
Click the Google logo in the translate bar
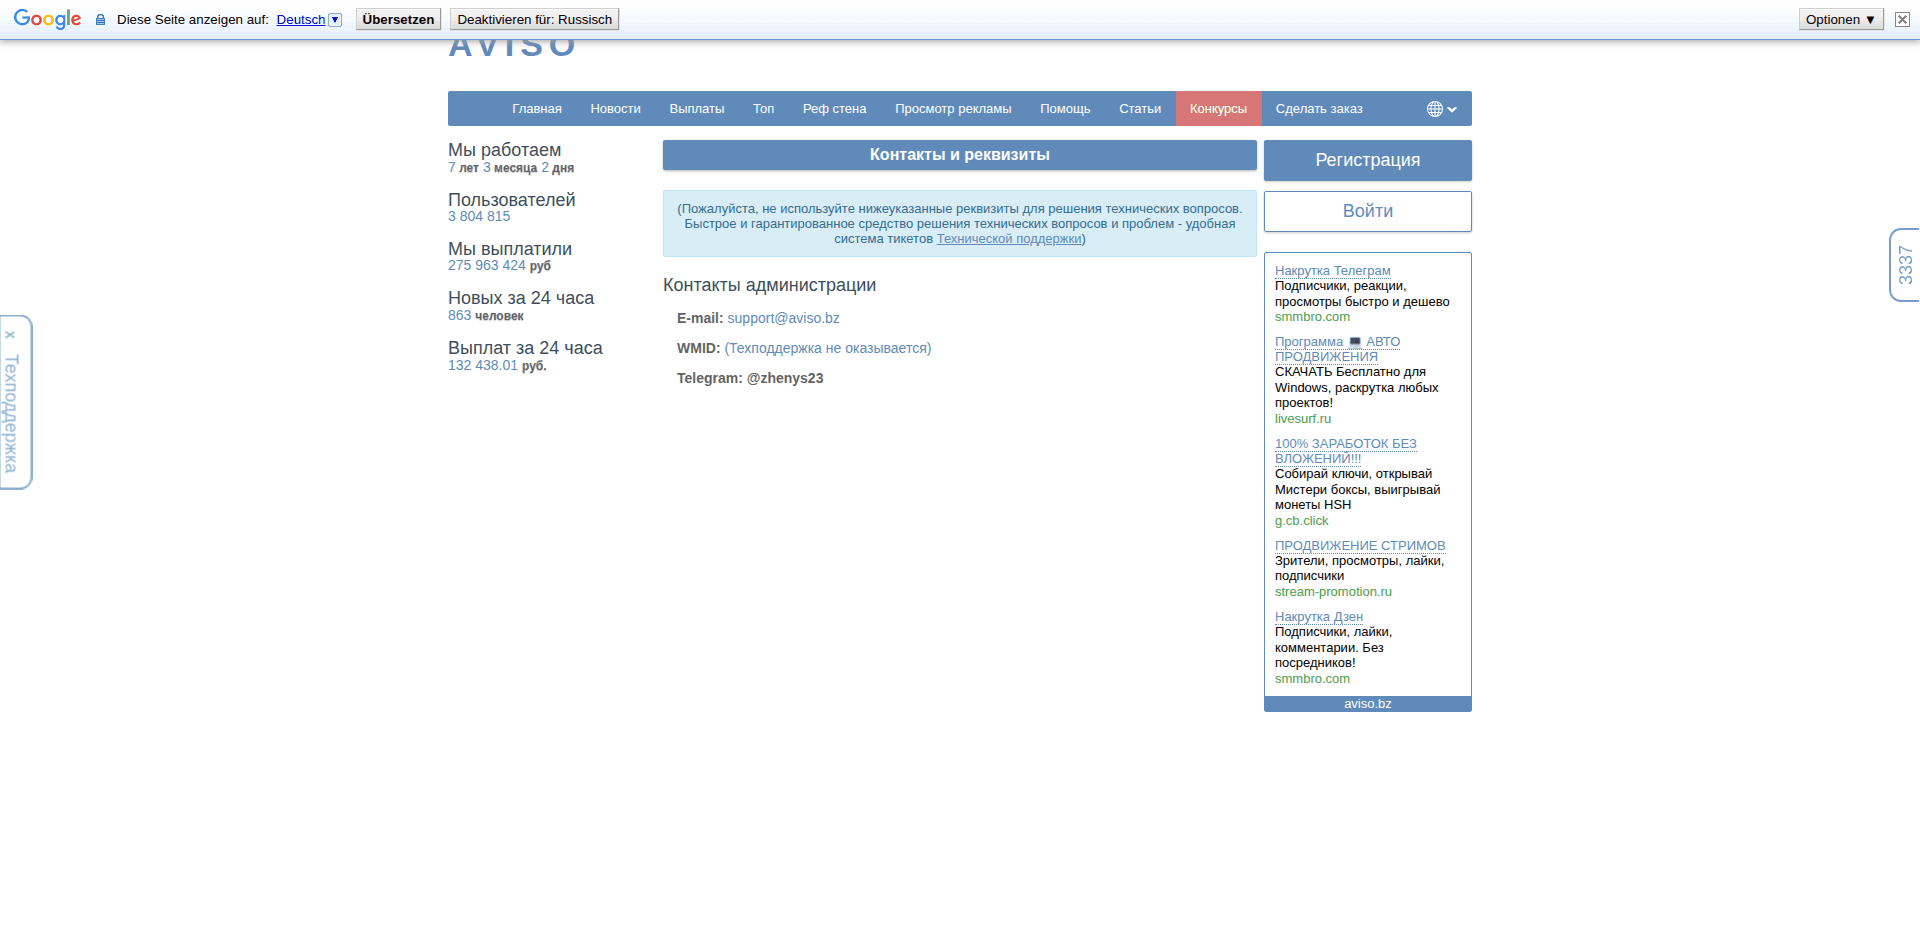point(46,18)
